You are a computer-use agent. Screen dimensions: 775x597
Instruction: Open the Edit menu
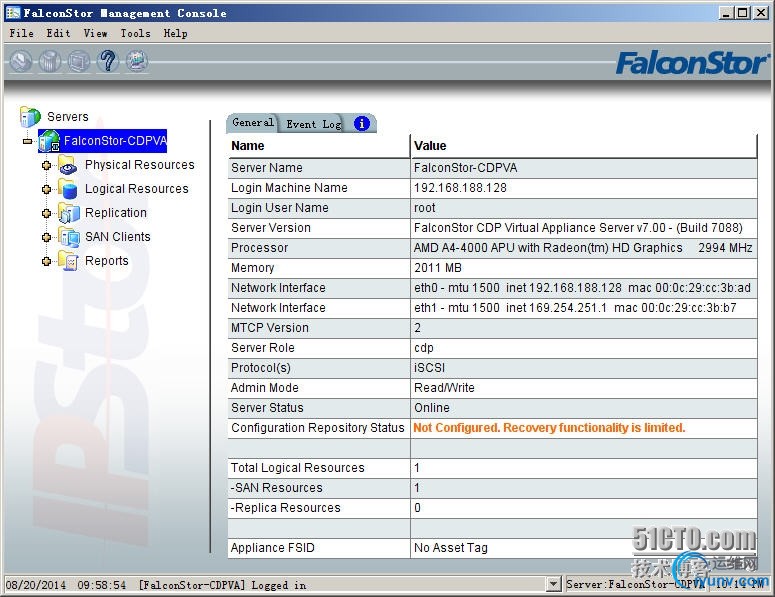(58, 33)
